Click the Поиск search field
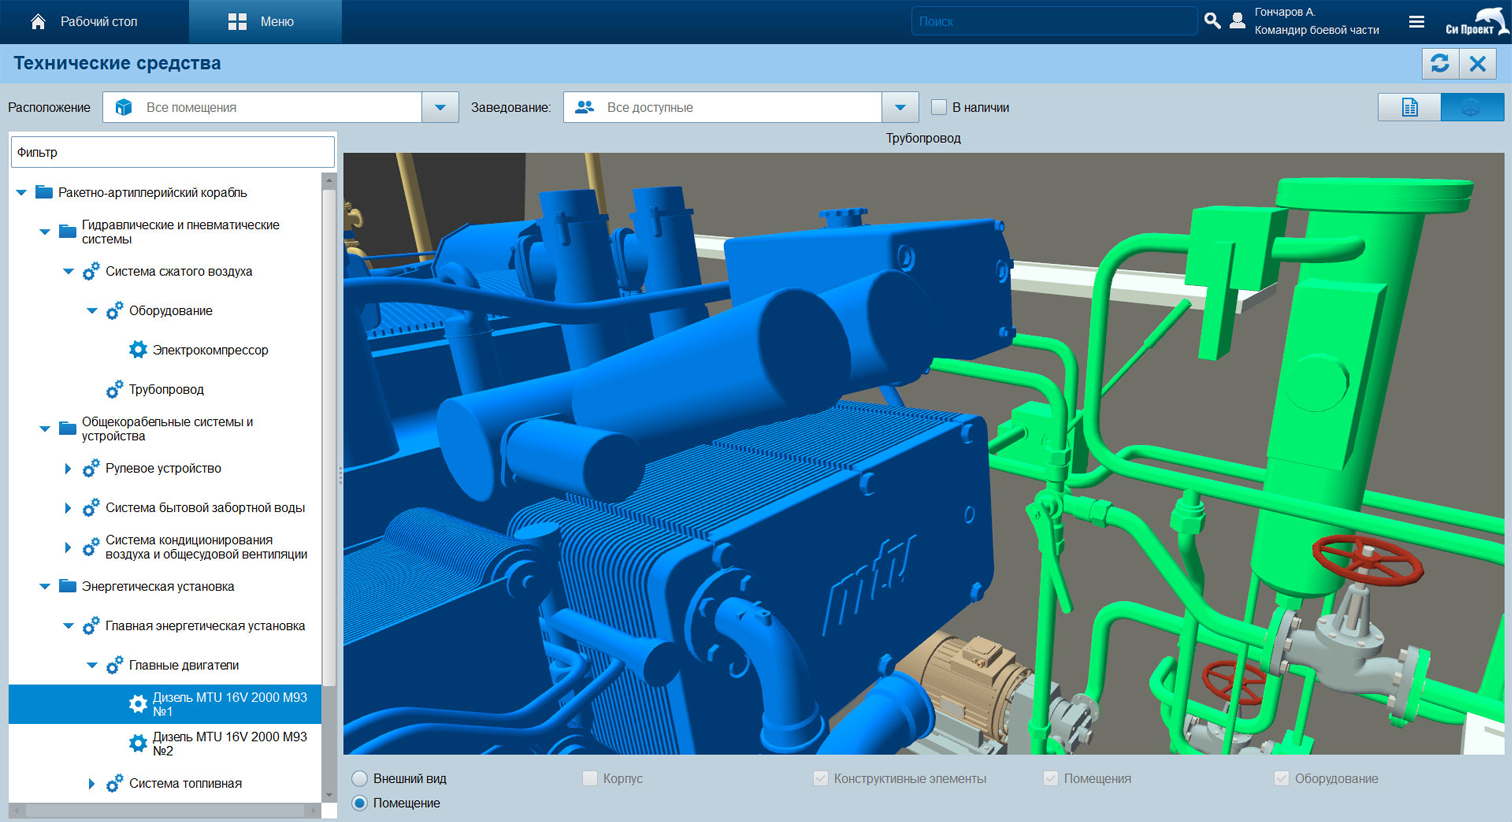 click(1054, 21)
